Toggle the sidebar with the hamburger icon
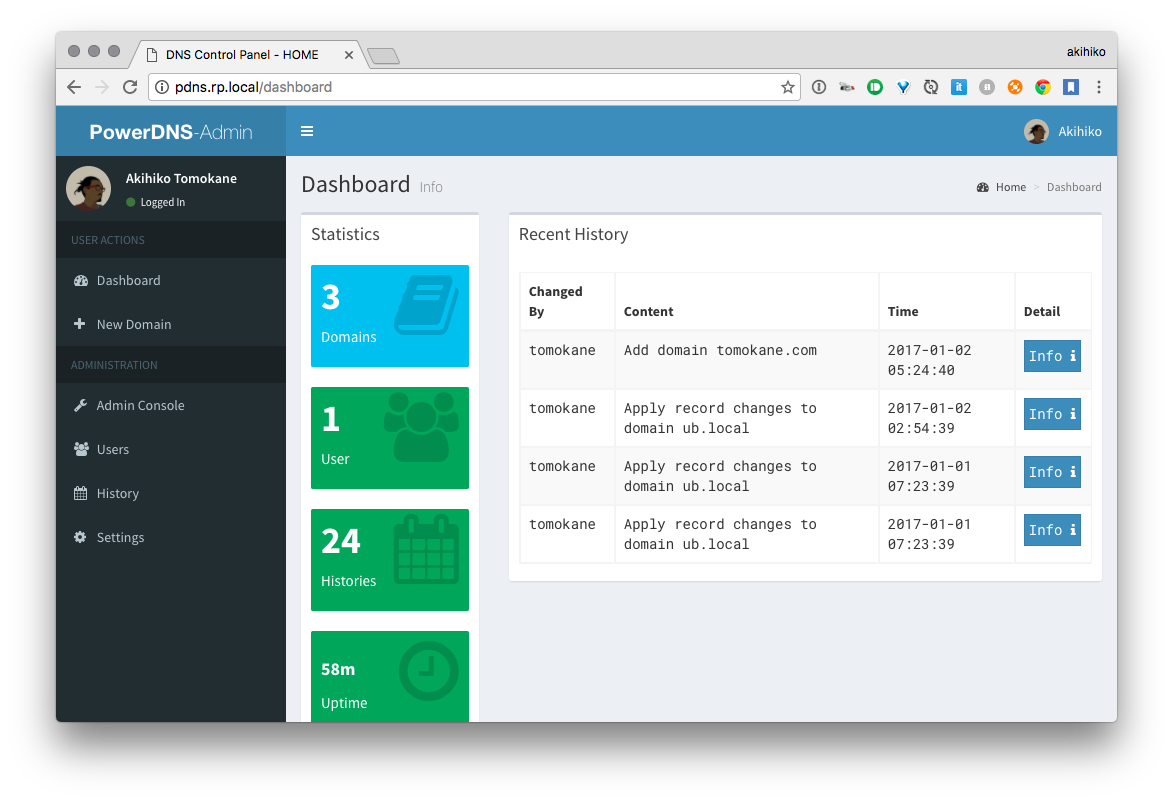The image size is (1173, 802). coord(307,130)
